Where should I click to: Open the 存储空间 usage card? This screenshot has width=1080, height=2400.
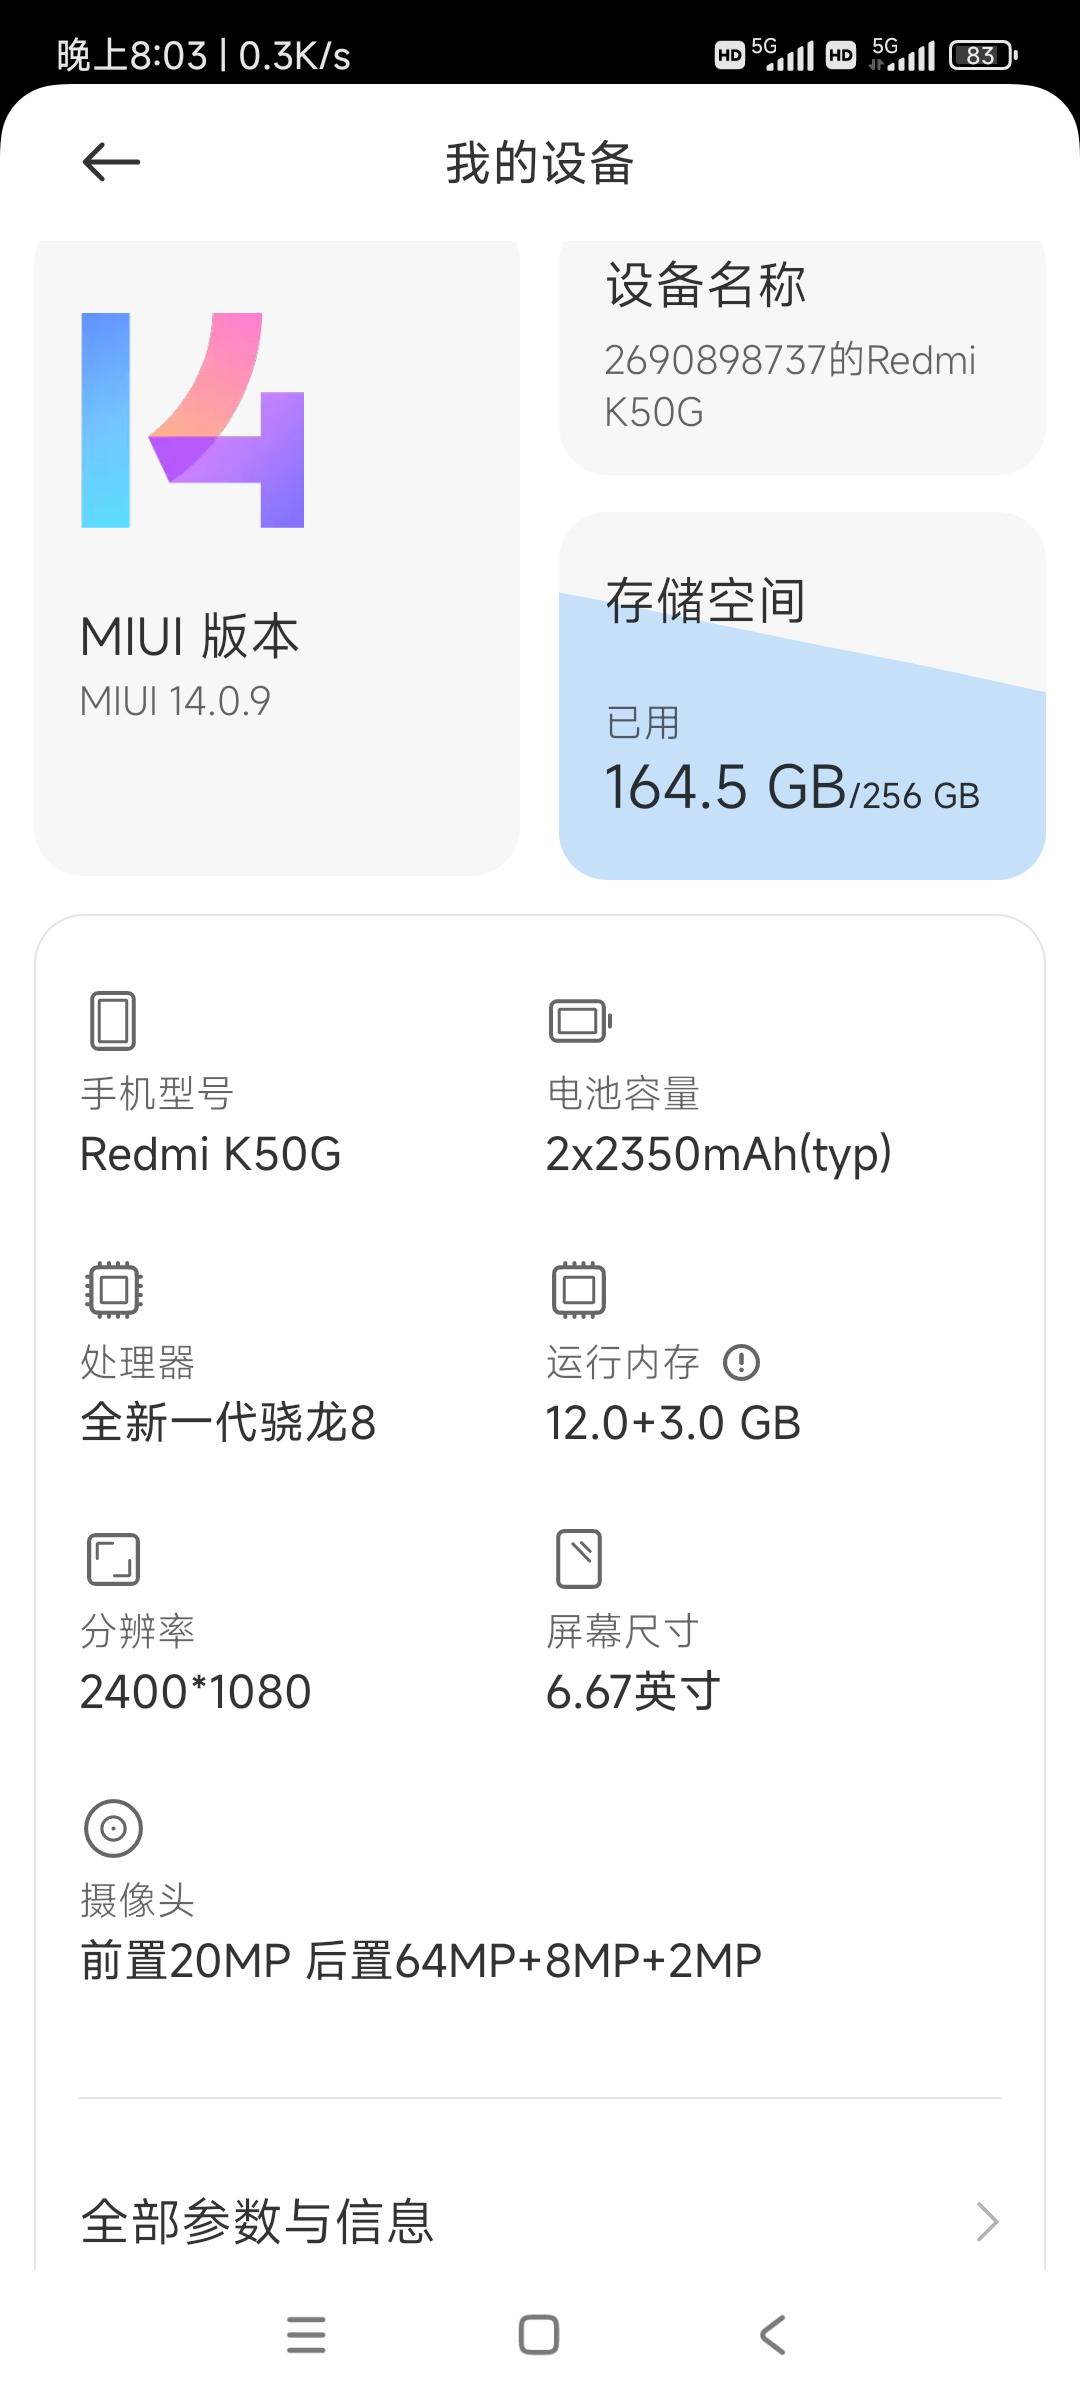802,696
